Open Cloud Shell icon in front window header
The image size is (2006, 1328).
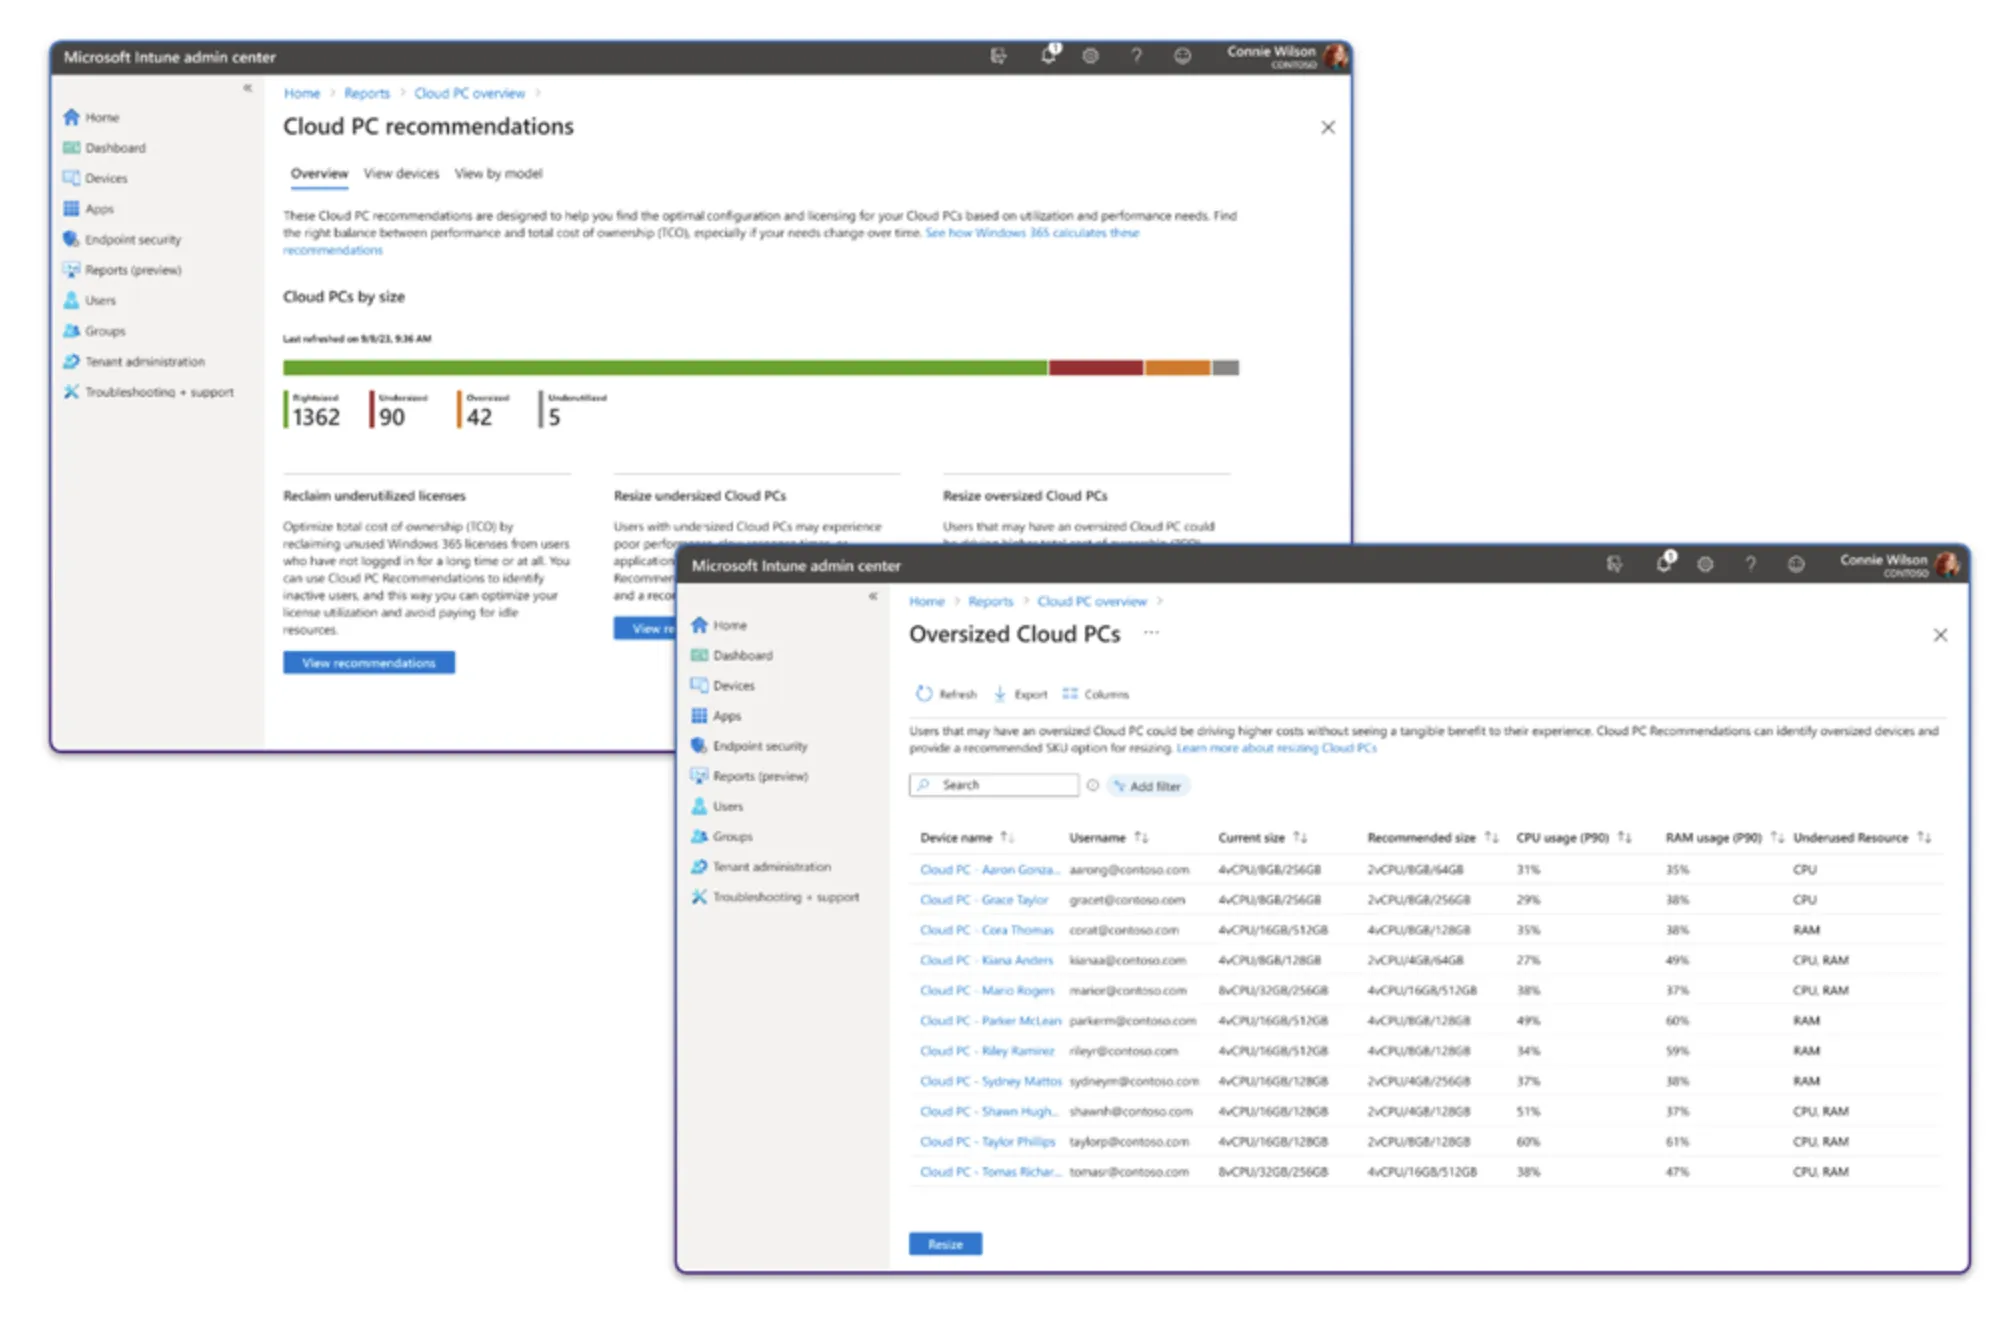pyautogui.click(x=1614, y=564)
